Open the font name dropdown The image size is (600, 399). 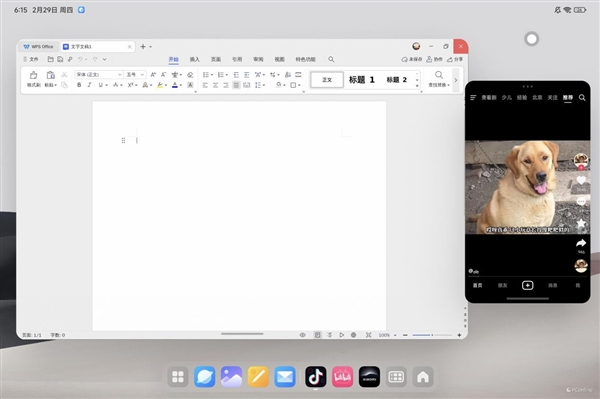(x=99, y=75)
